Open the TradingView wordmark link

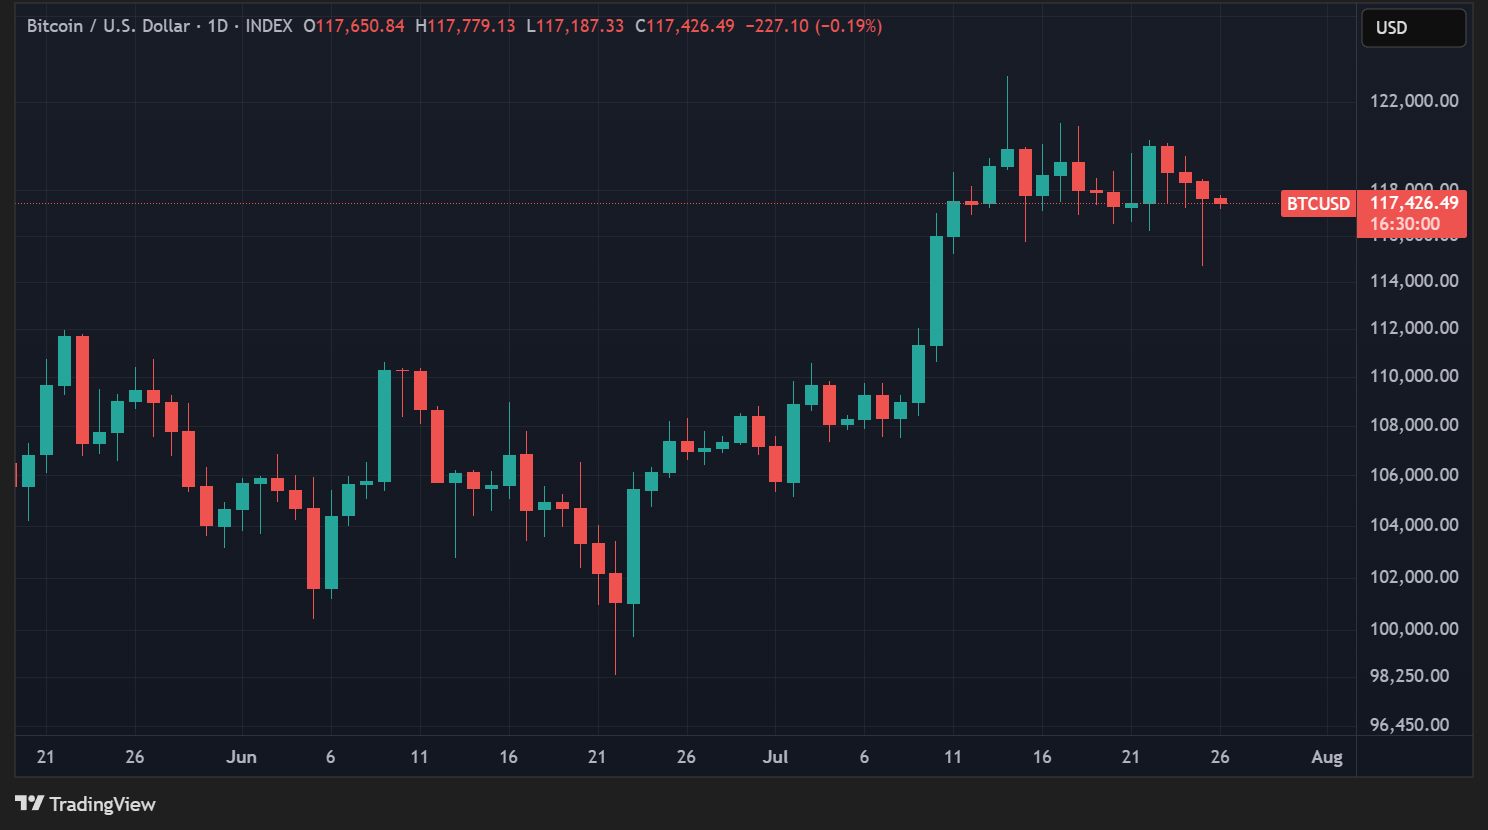click(x=102, y=804)
